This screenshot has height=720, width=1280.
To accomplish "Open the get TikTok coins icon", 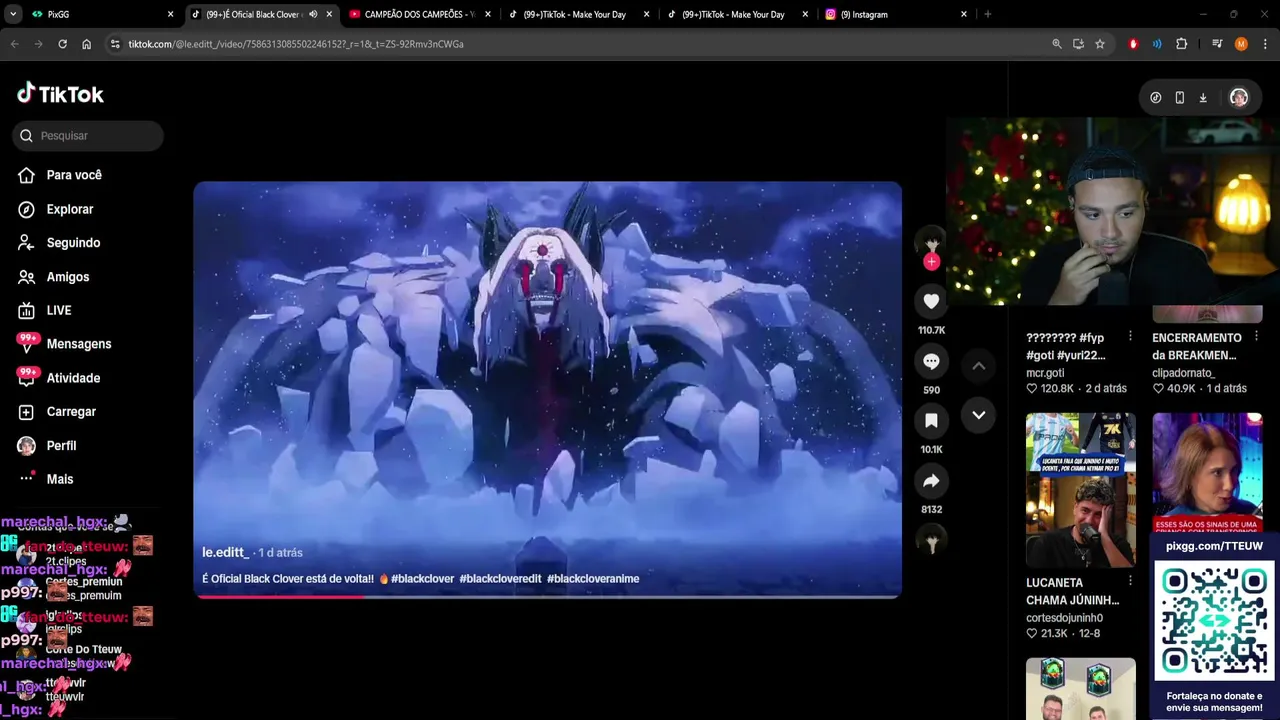I will coord(1156,98).
